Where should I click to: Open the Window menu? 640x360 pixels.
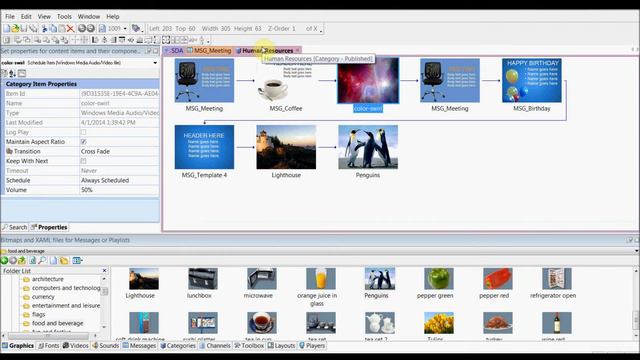(x=89, y=17)
